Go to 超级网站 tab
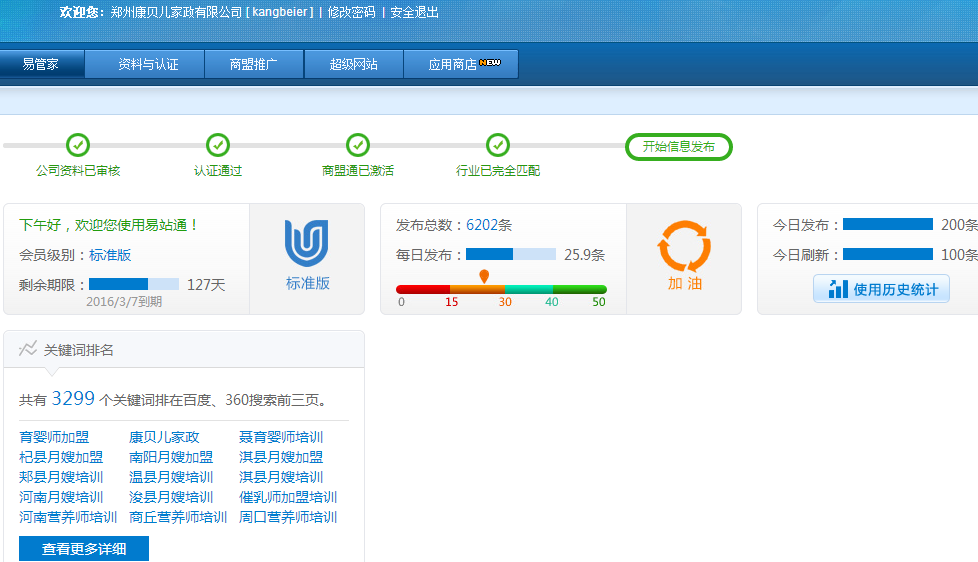This screenshot has height=562, width=978. tap(354, 64)
